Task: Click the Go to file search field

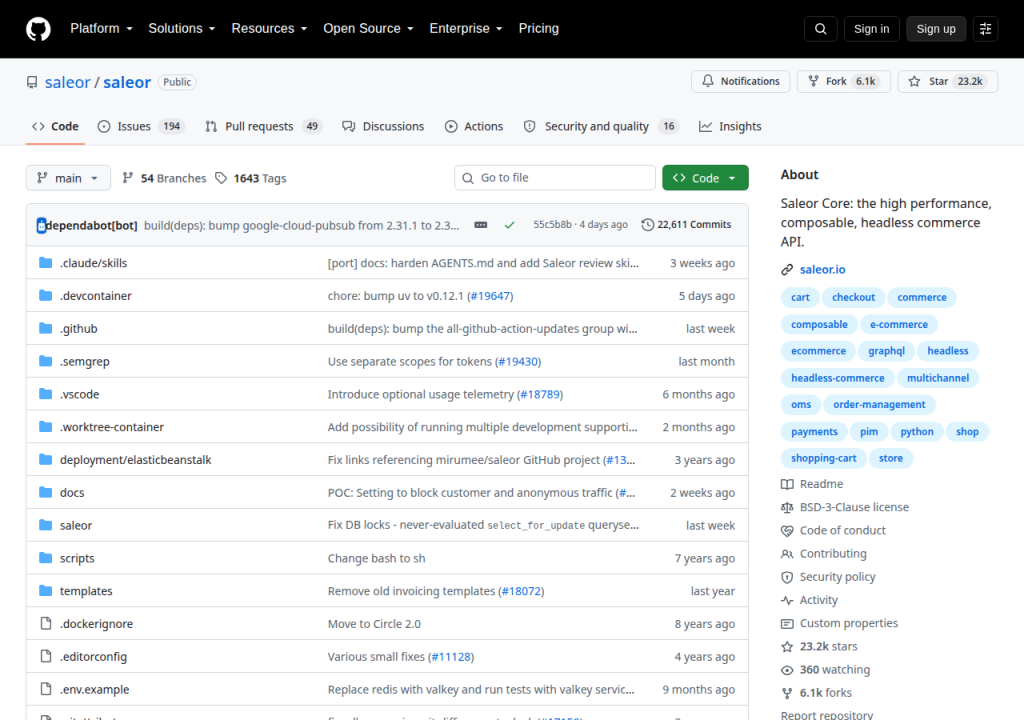Action: pos(554,178)
